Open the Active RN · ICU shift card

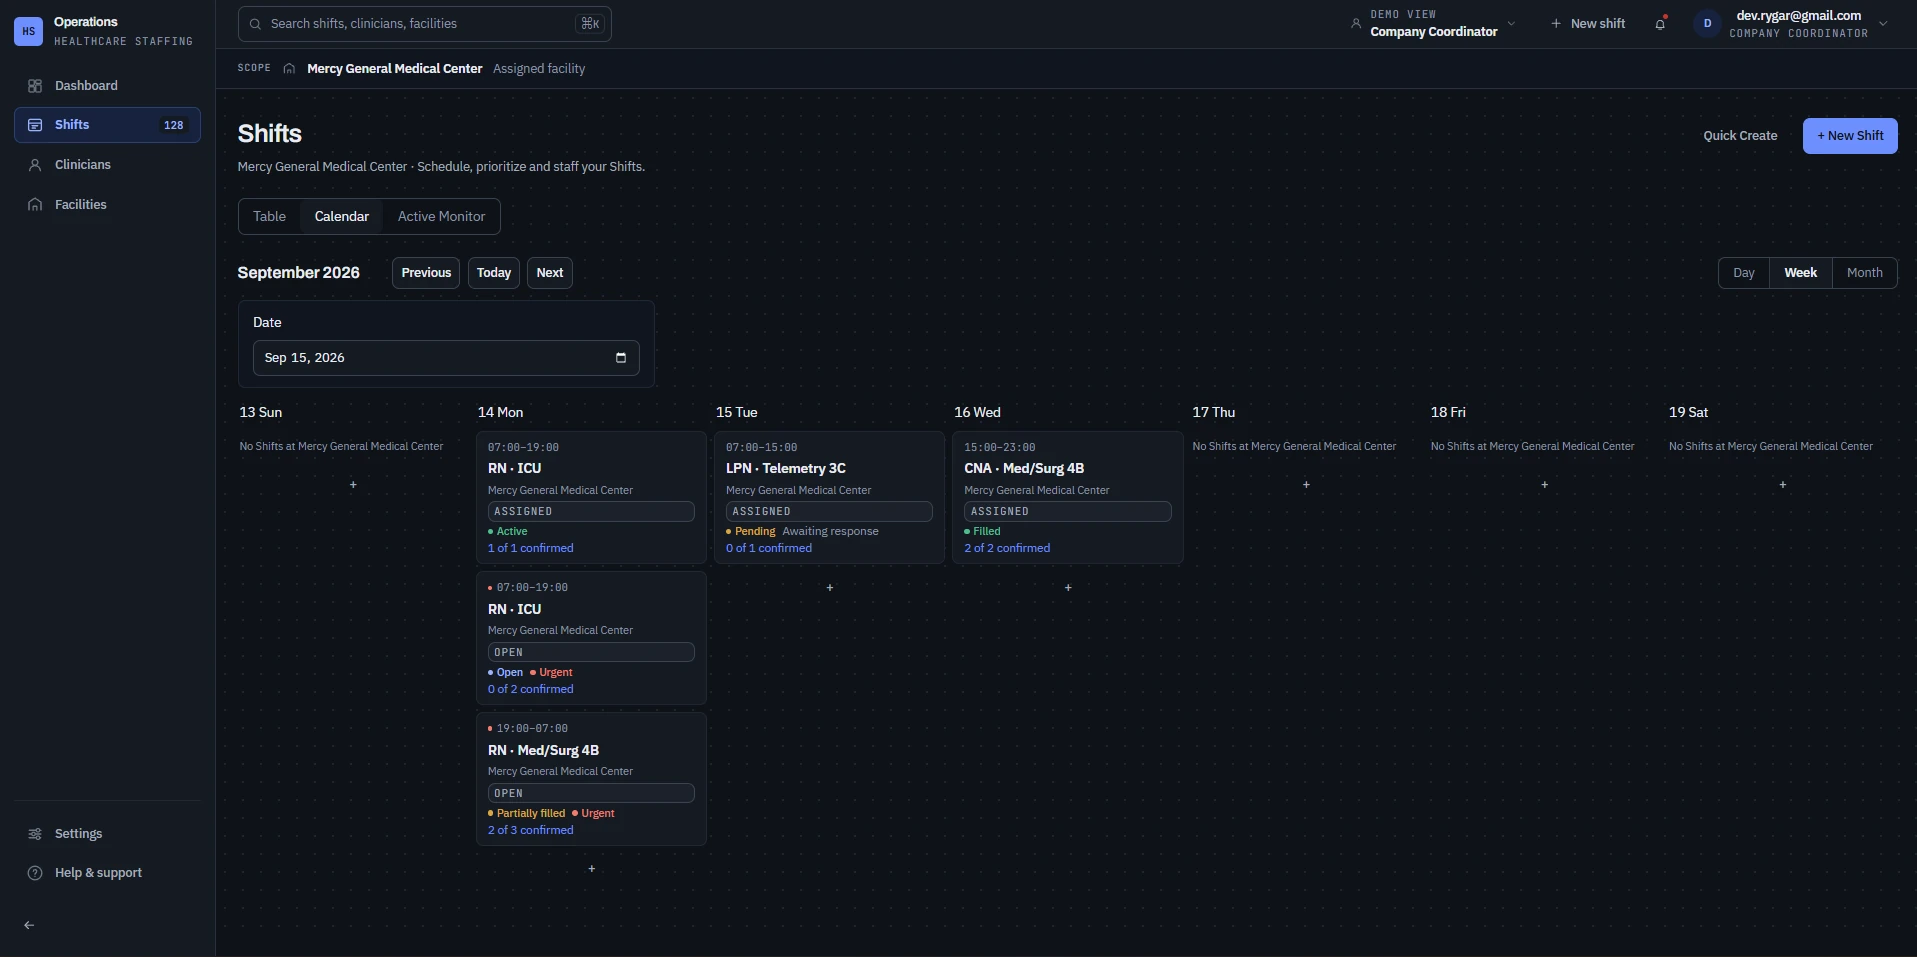tap(591, 498)
